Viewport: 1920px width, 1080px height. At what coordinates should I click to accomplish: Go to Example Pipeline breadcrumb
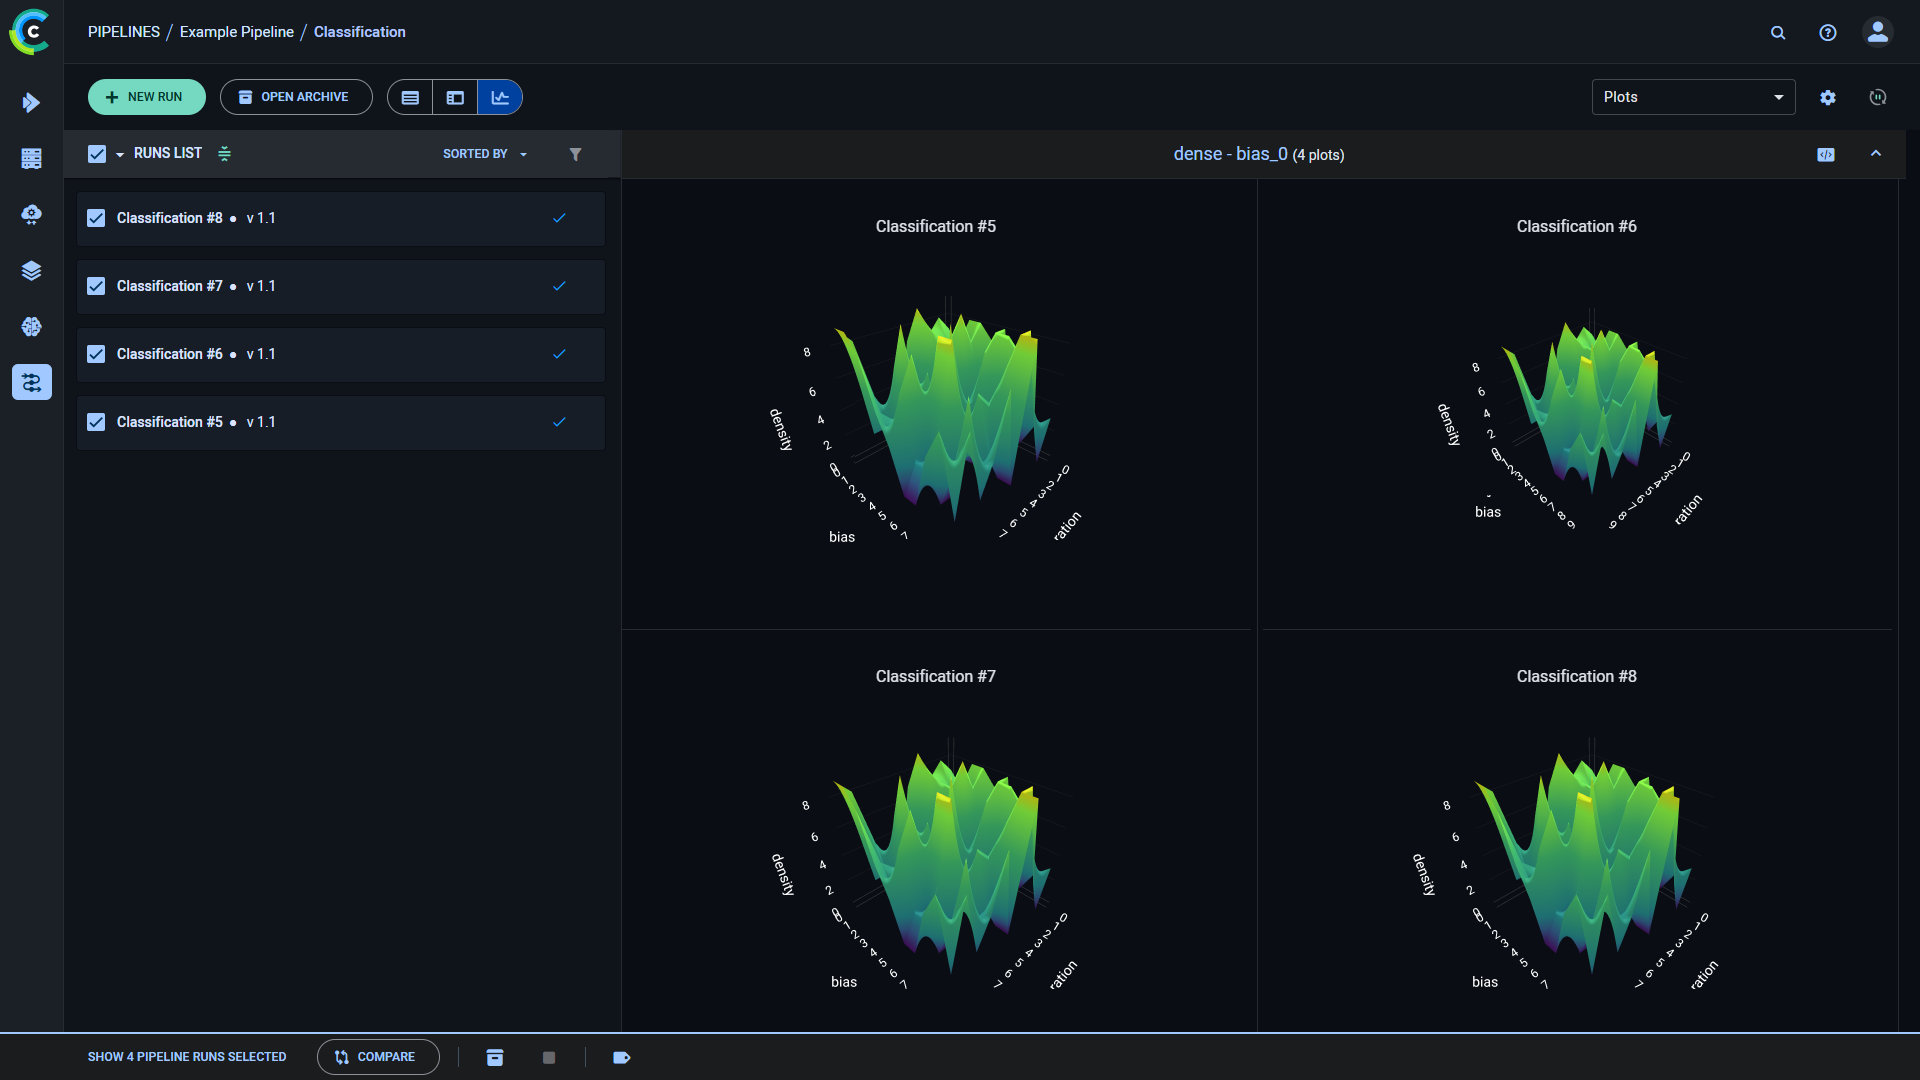tap(237, 32)
